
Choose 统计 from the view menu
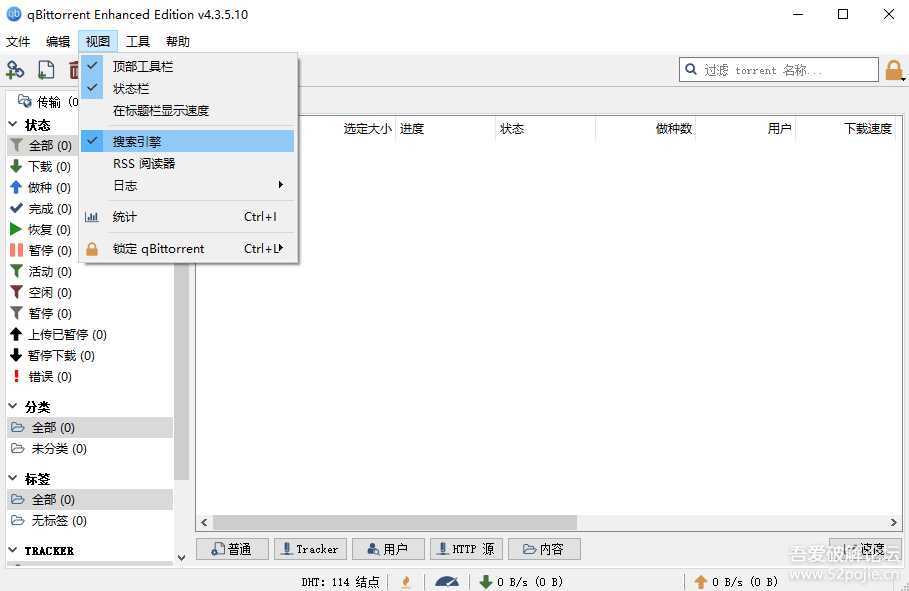125,217
